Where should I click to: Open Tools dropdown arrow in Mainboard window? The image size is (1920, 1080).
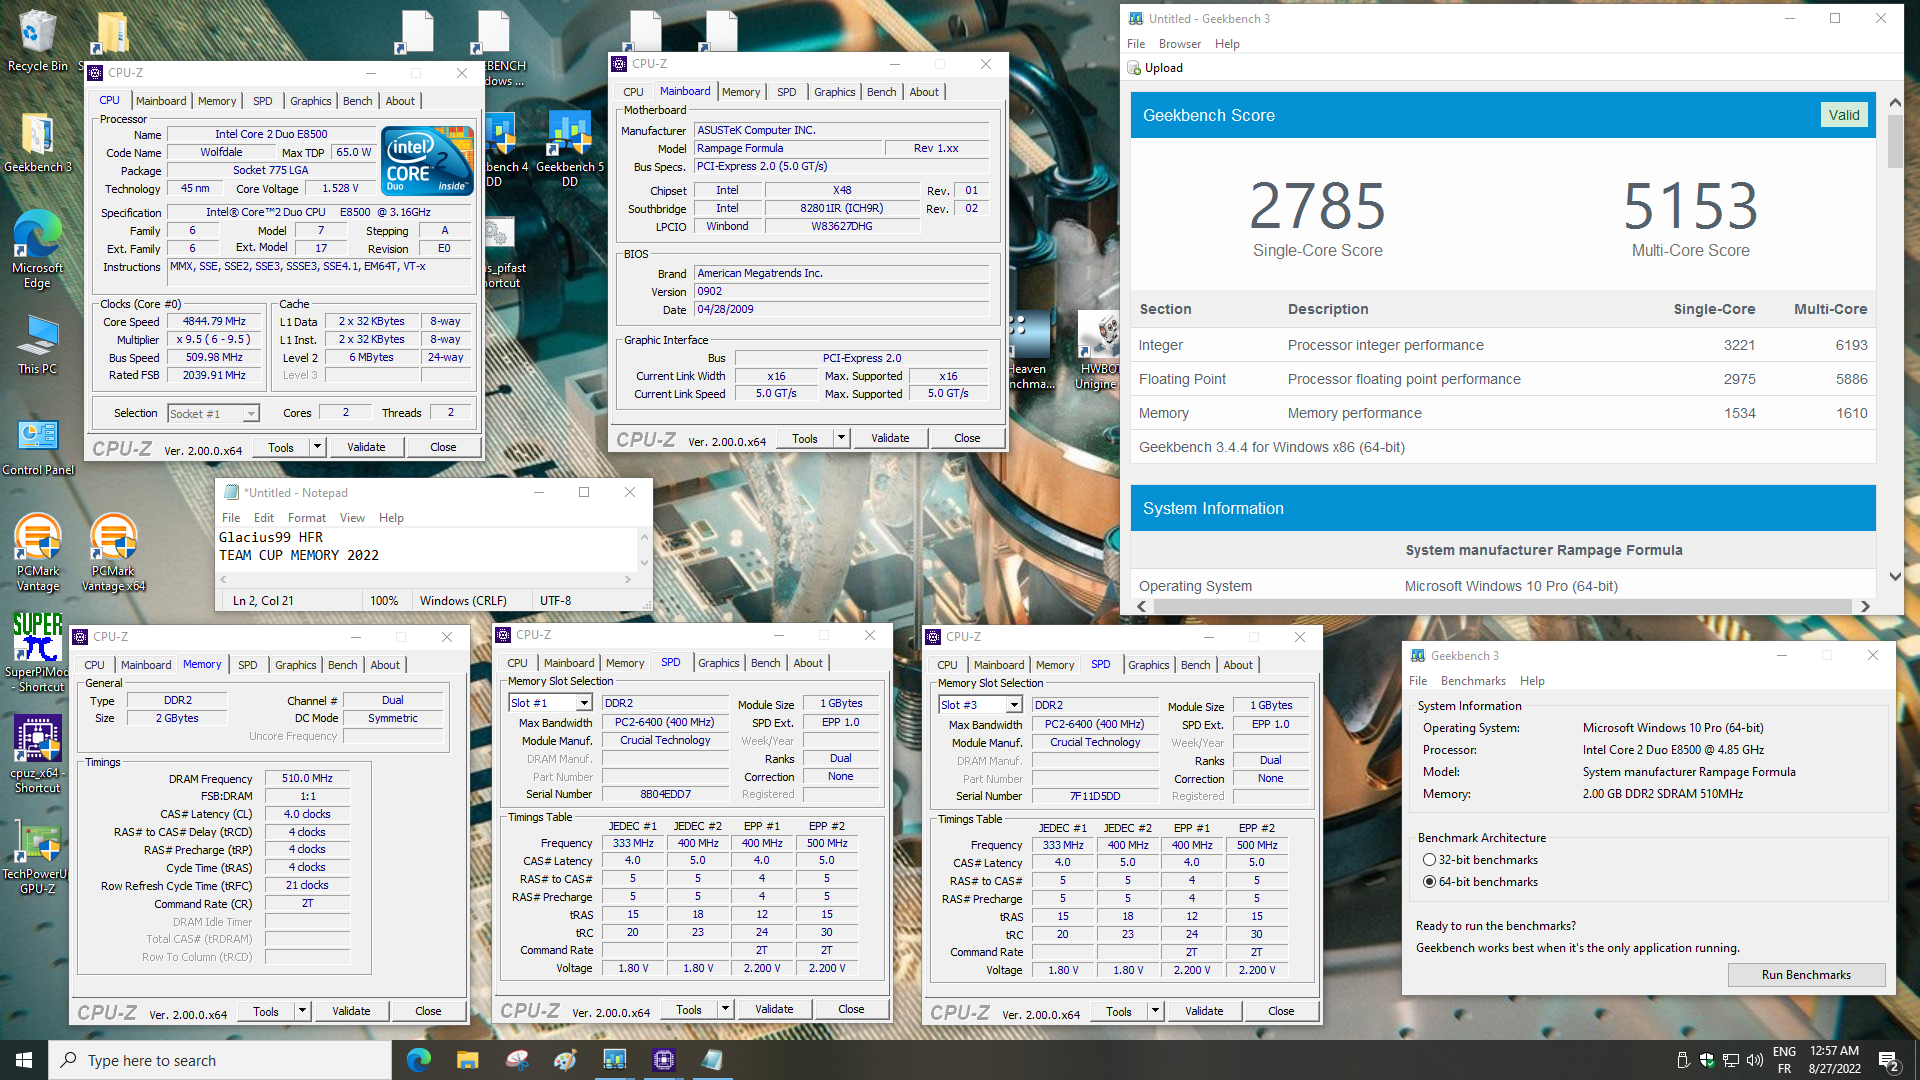pyautogui.click(x=841, y=438)
